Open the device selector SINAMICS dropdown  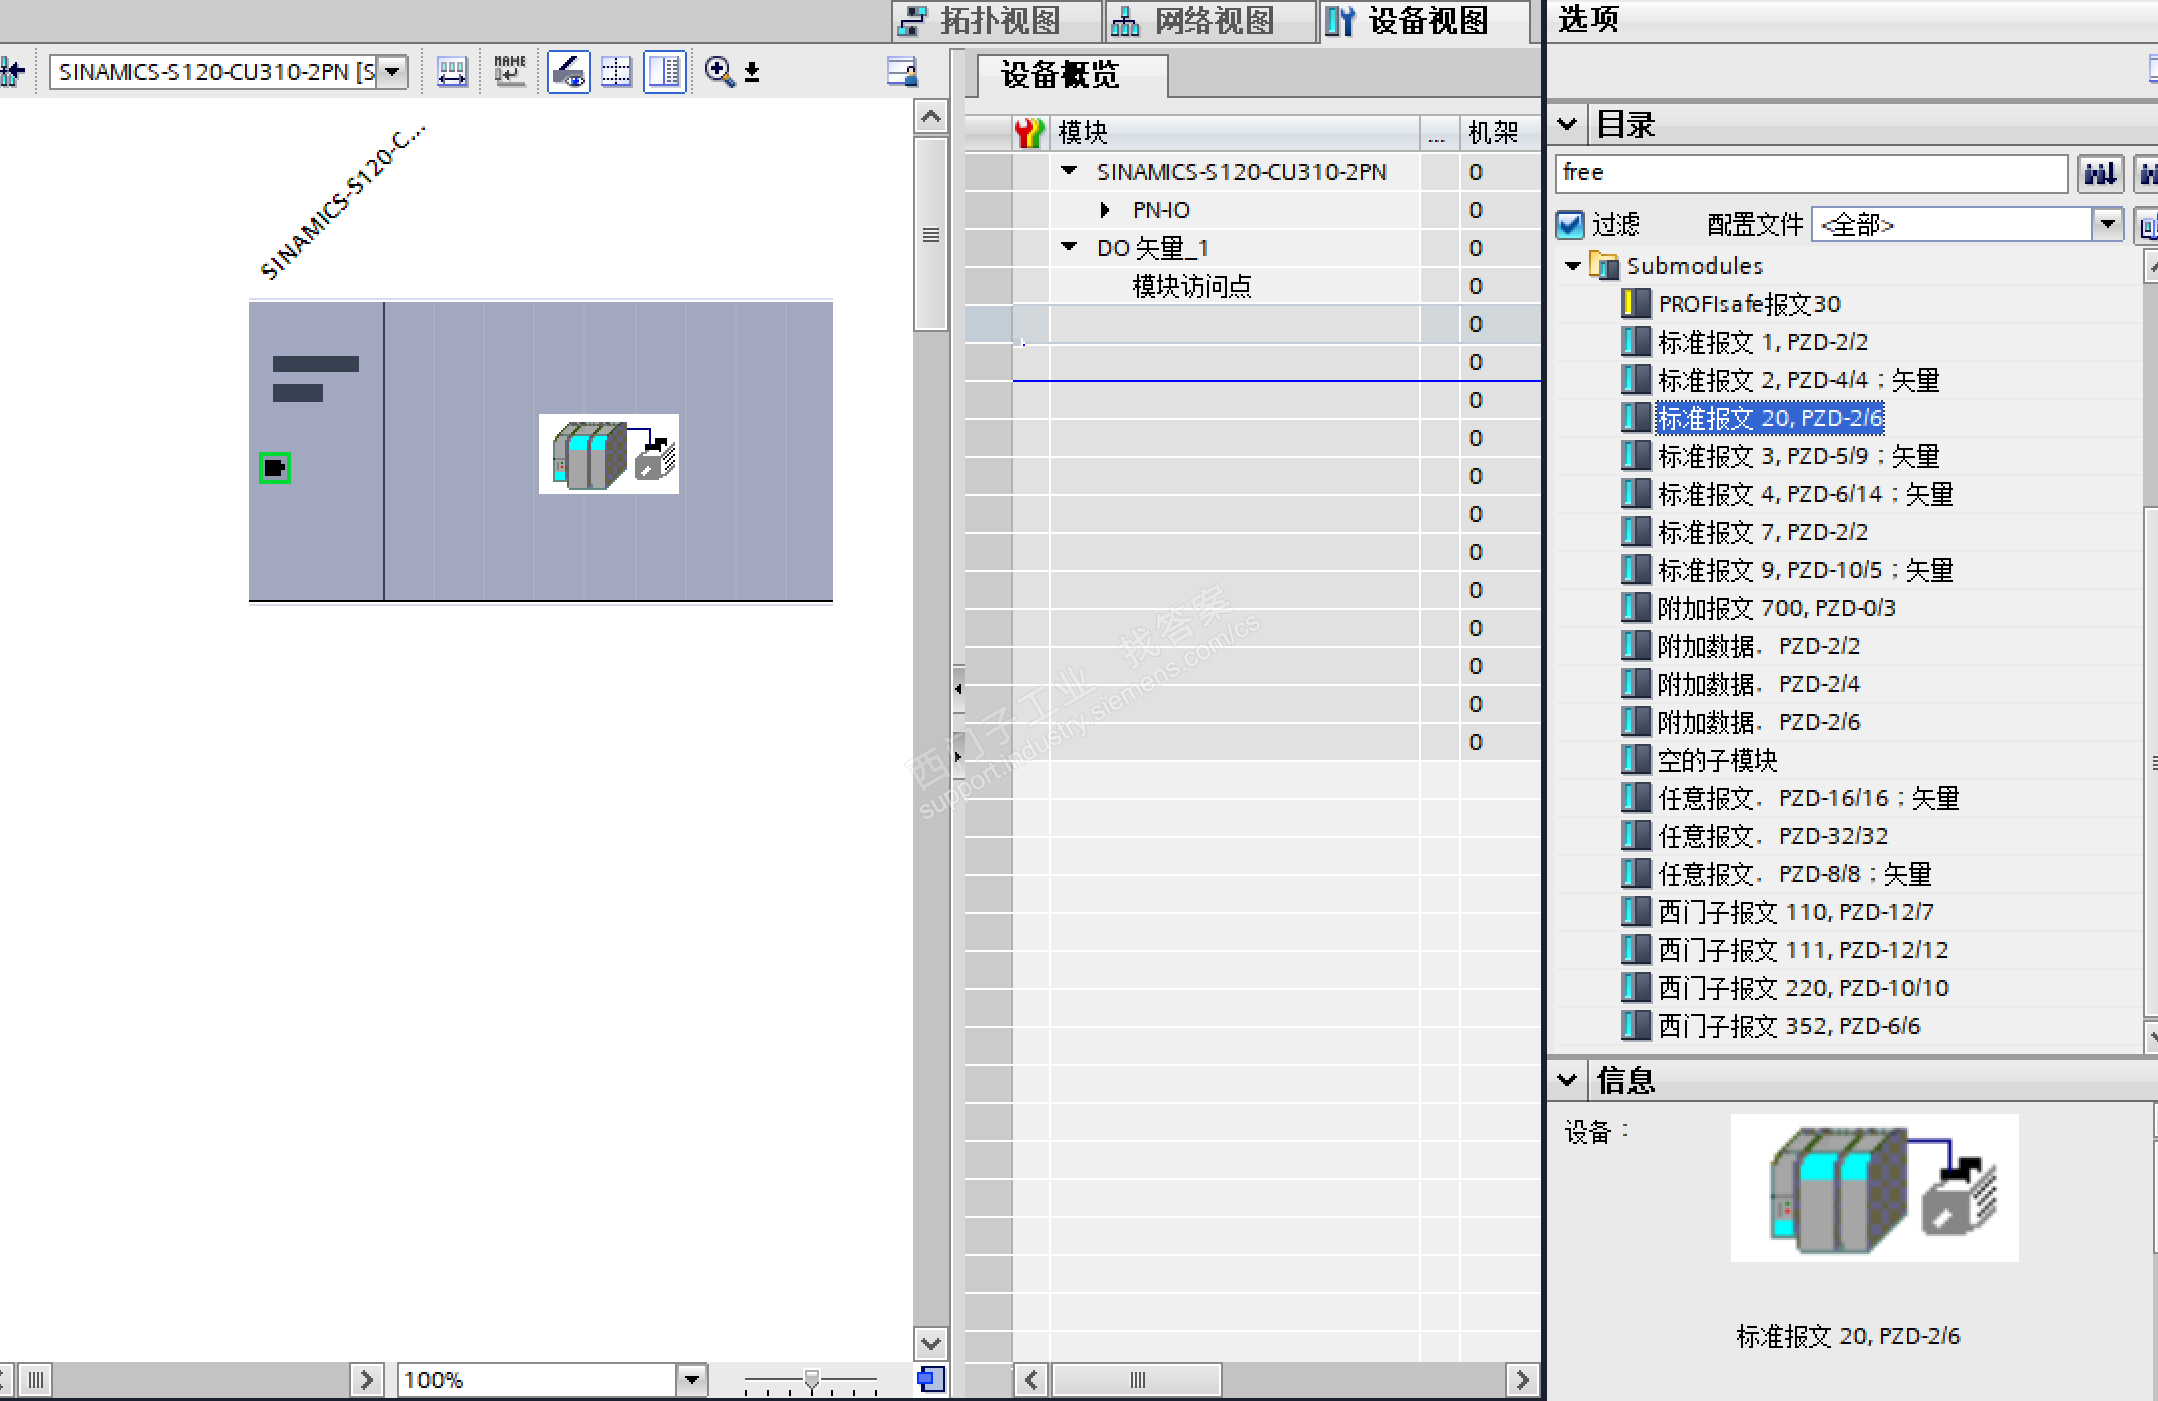click(393, 71)
